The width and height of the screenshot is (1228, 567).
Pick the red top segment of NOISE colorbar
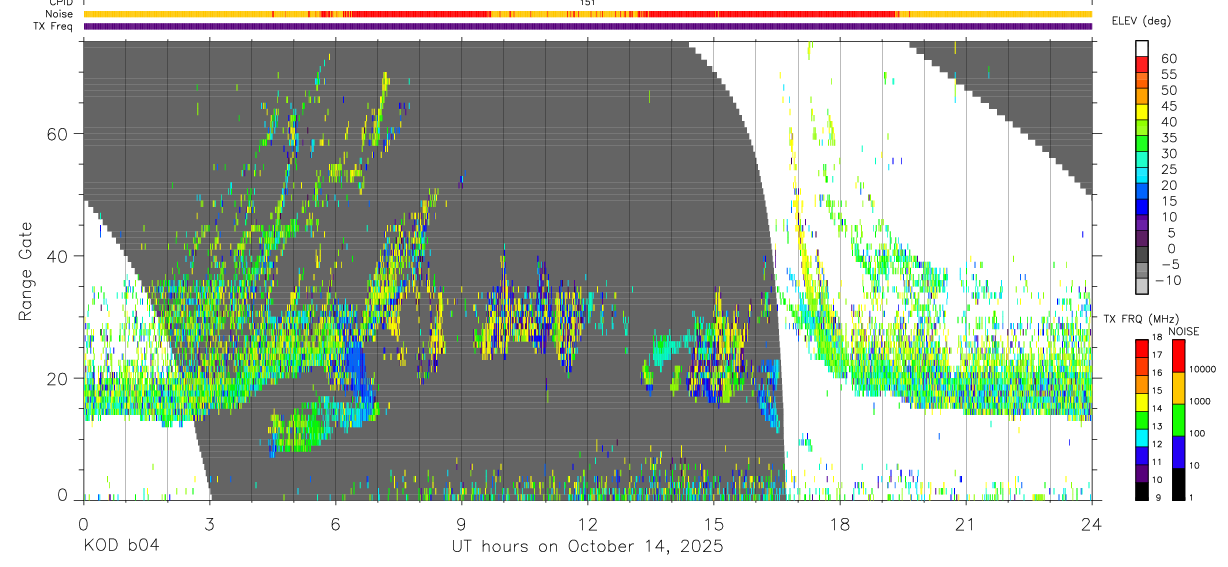(x=1178, y=355)
